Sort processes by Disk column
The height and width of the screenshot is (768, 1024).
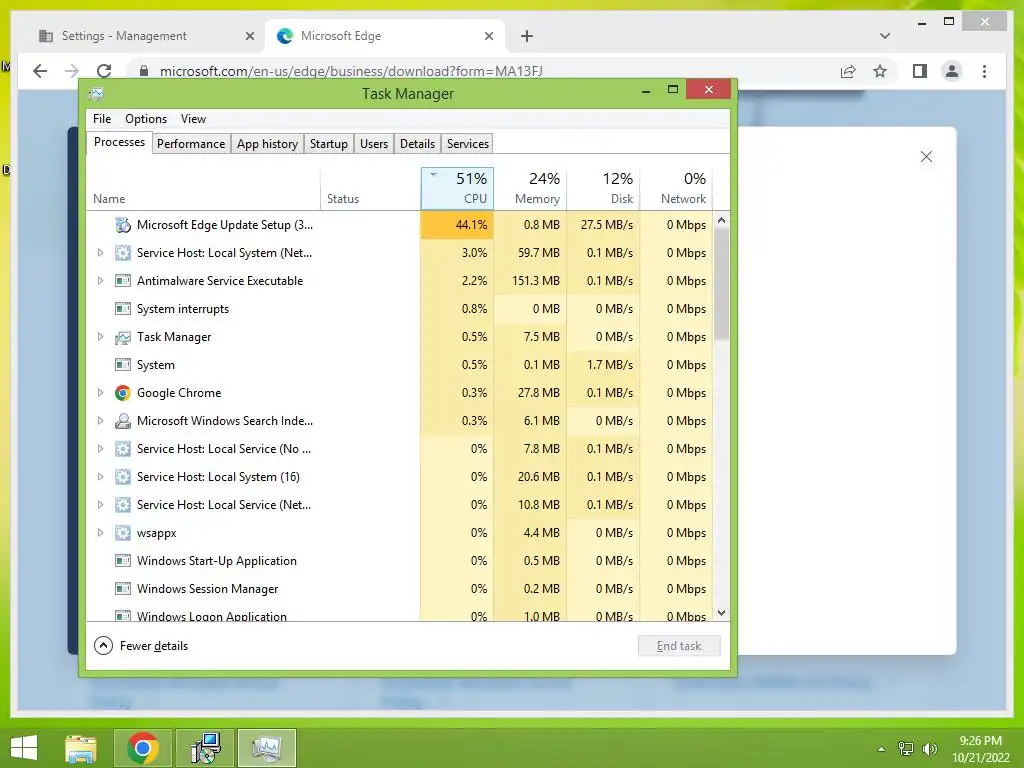(x=603, y=189)
